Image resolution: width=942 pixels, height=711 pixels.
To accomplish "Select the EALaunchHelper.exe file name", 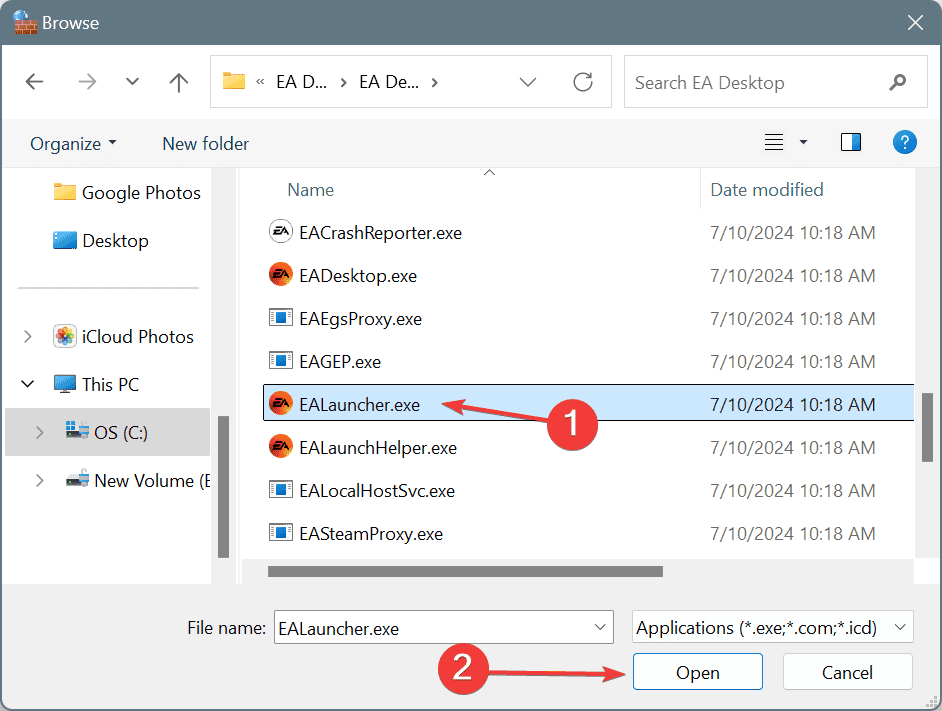I will coord(378,448).
